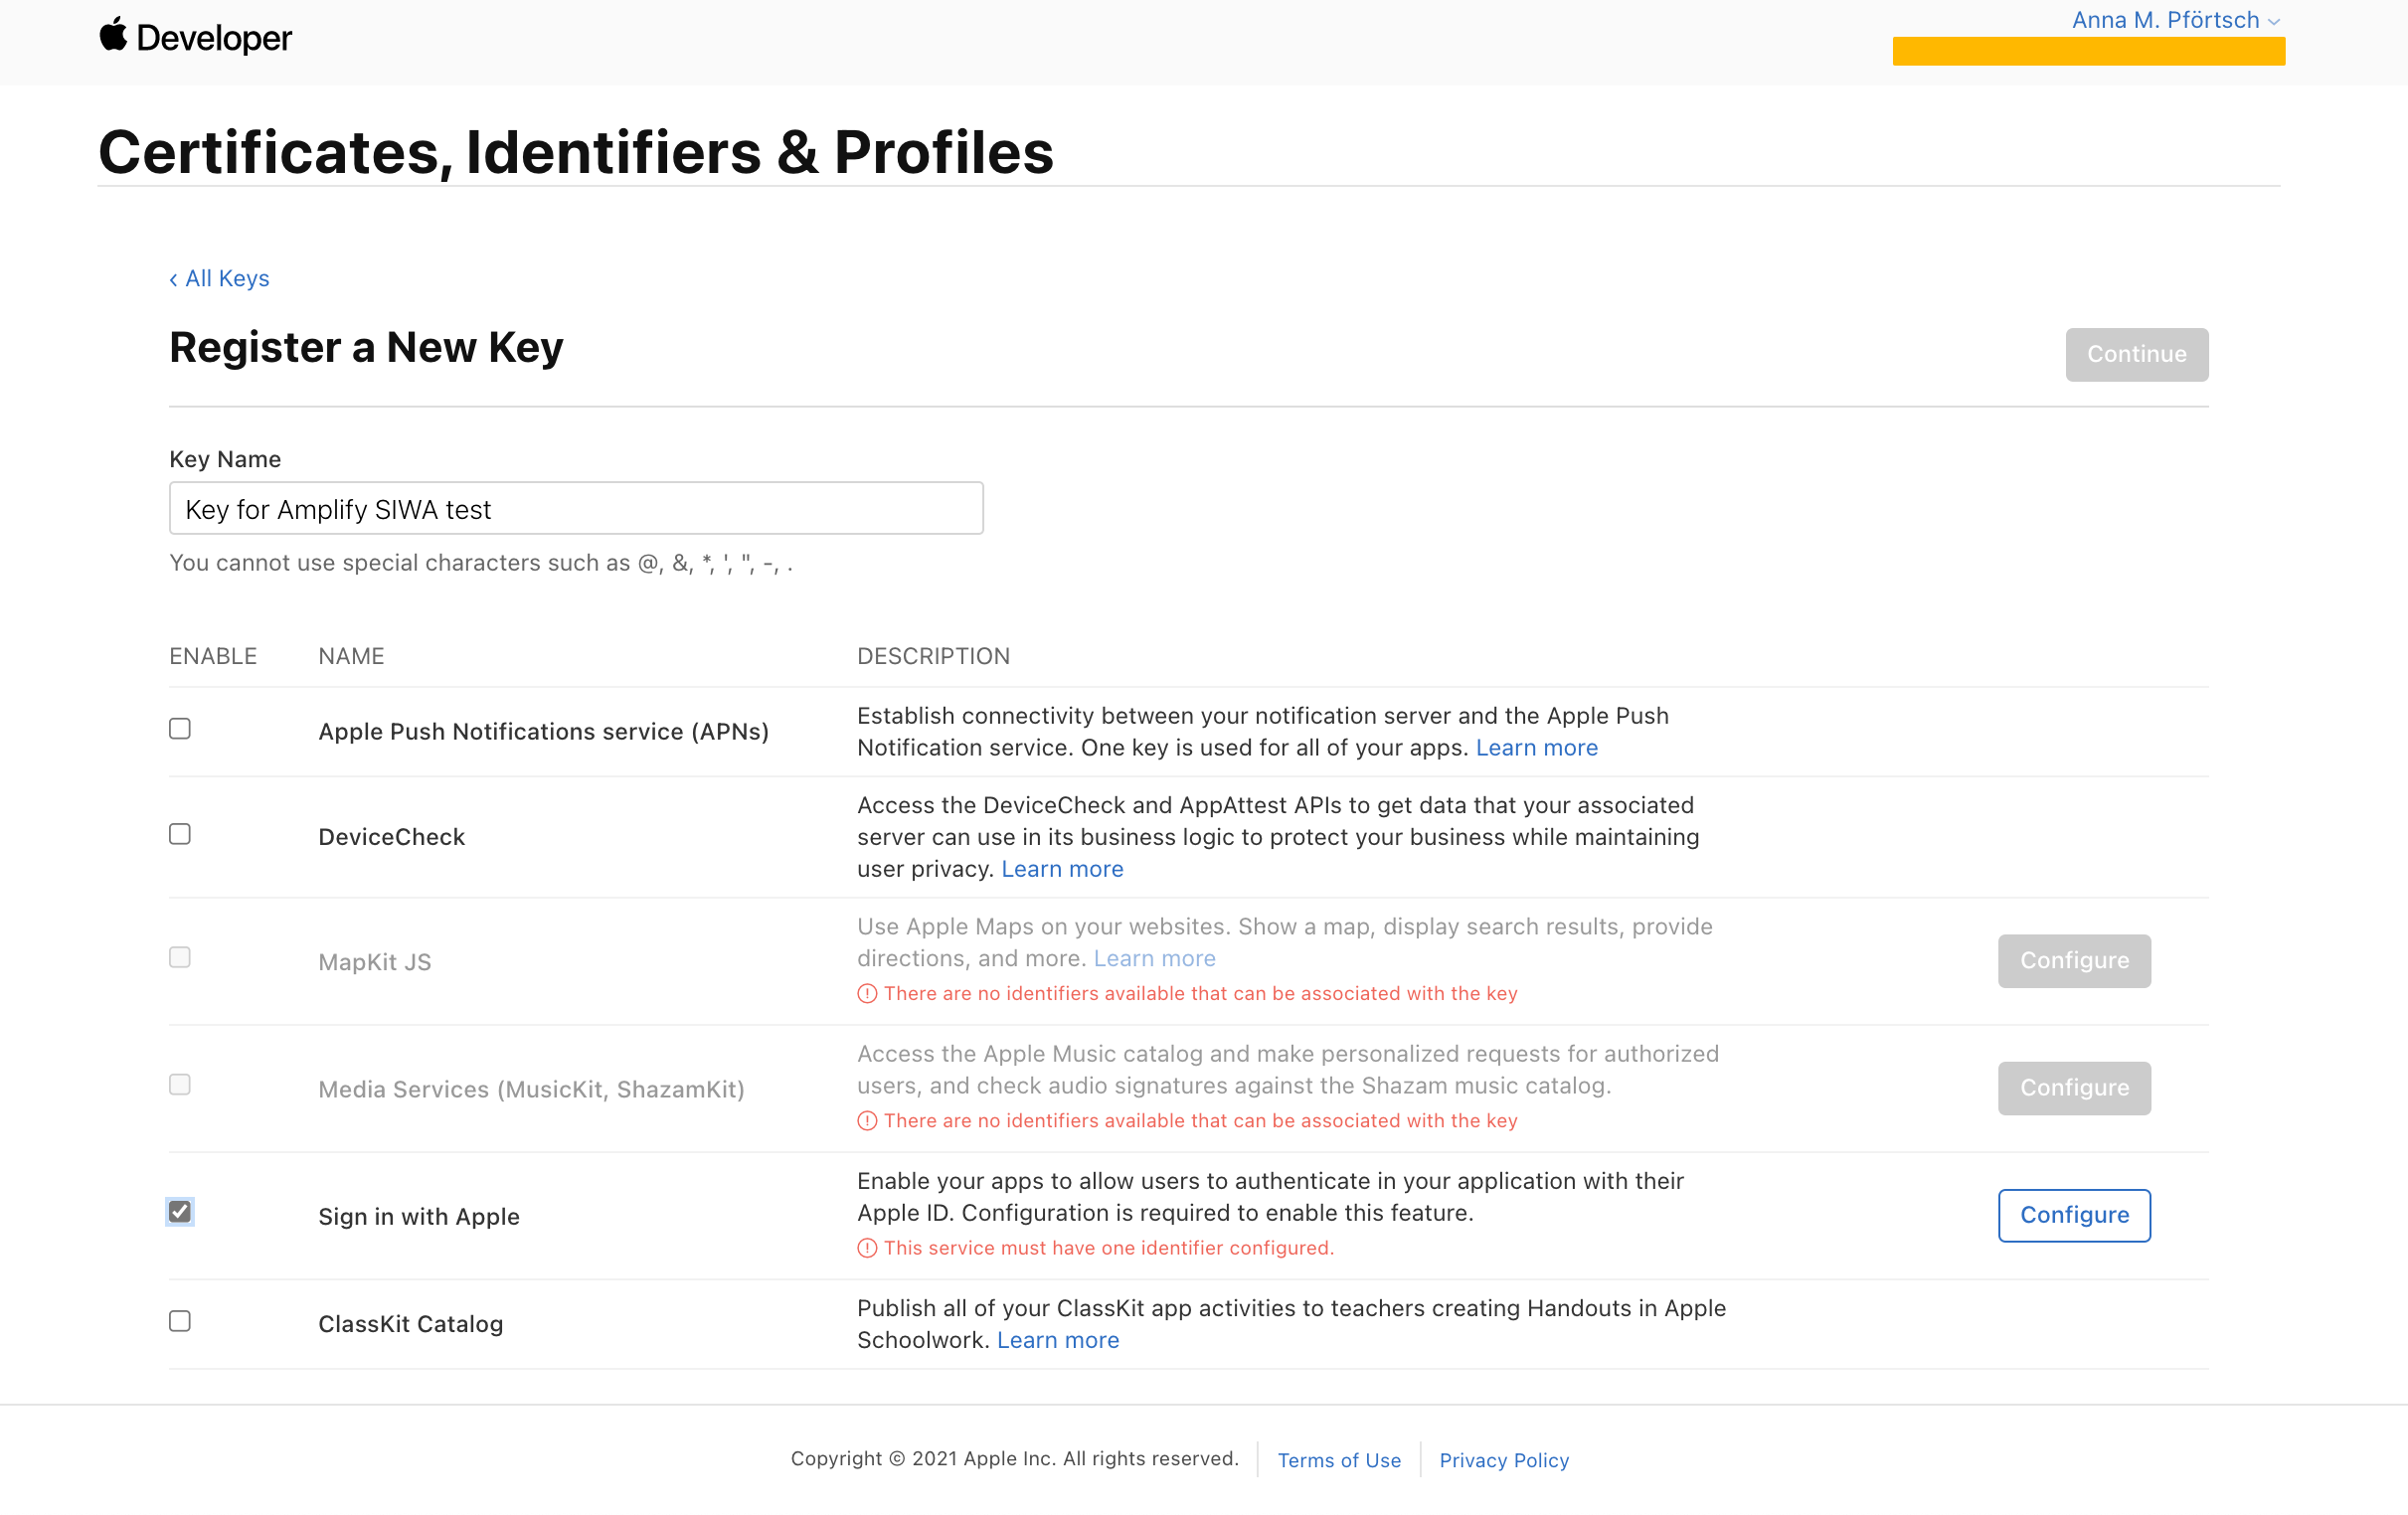Screen dimensions: 2408x1515
Task: Open the Privacy Policy
Action: 1504,1459
